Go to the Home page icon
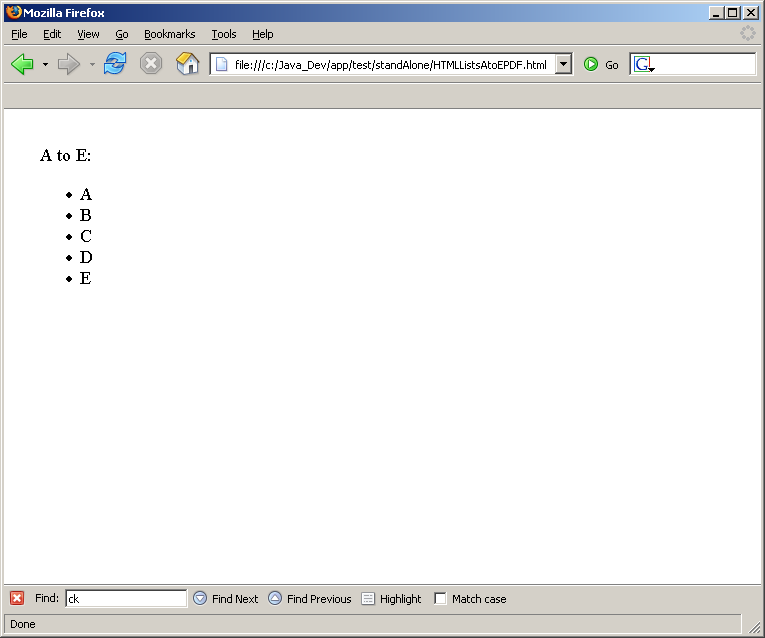 [x=188, y=64]
